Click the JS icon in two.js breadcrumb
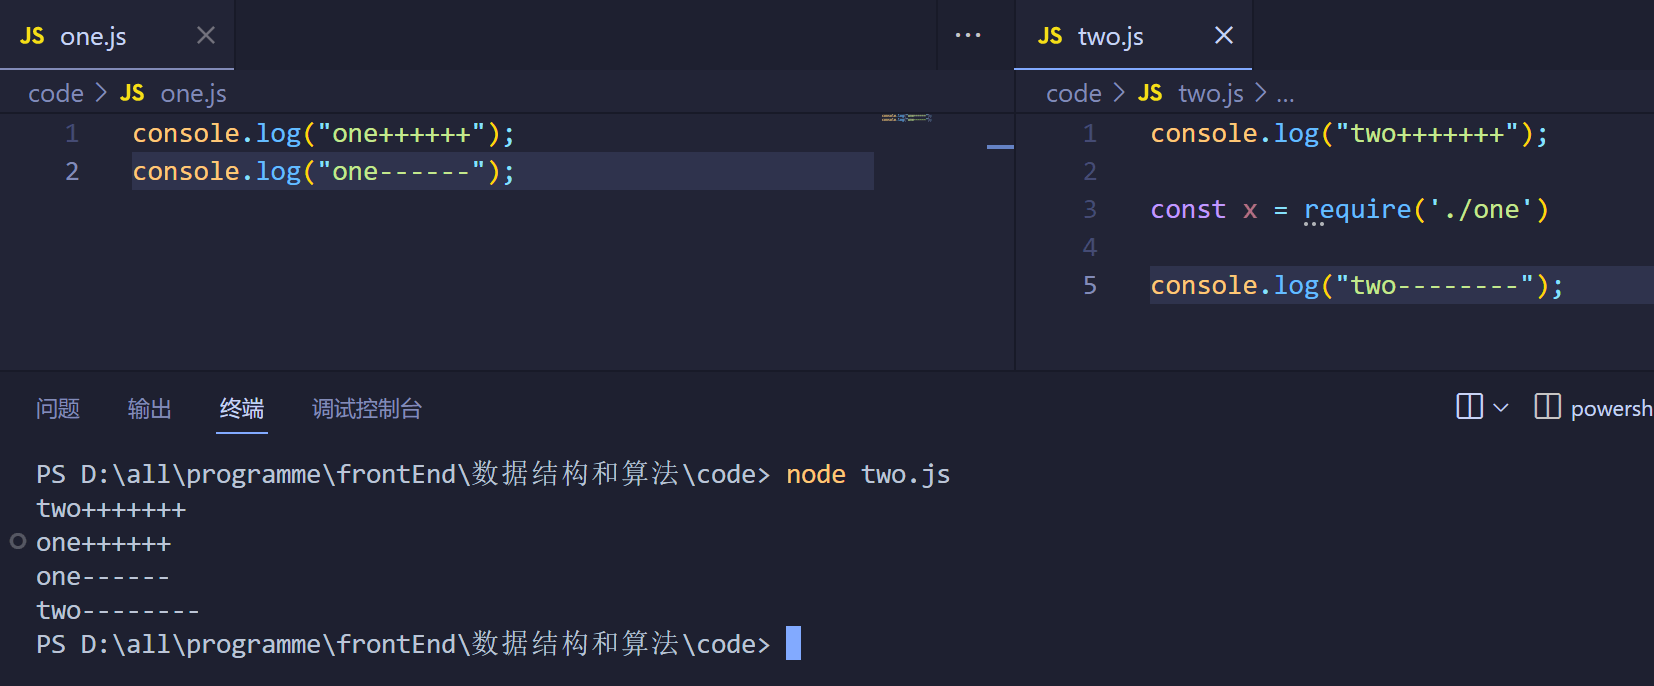1654x686 pixels. pyautogui.click(x=1150, y=93)
